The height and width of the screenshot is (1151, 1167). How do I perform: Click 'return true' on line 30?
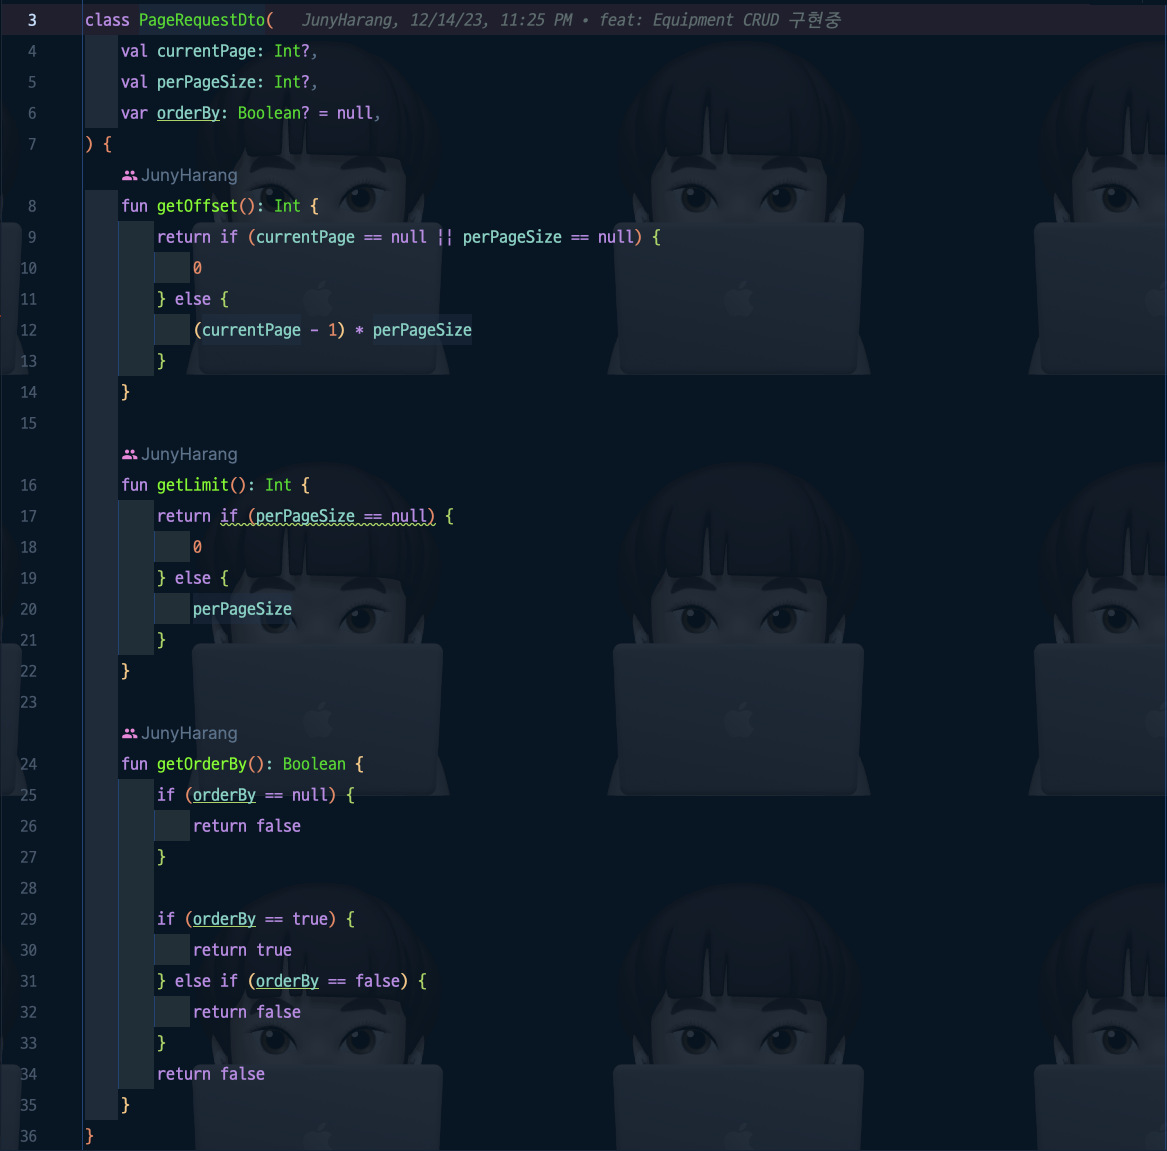[242, 950]
